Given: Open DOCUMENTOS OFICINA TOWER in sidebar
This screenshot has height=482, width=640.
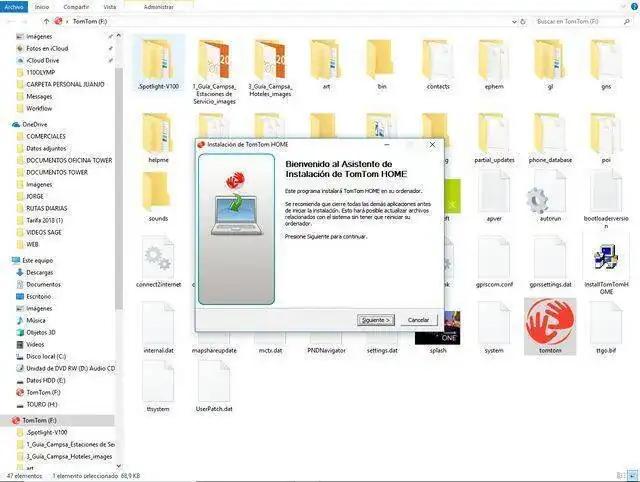Looking at the screenshot, I should tap(69, 161).
